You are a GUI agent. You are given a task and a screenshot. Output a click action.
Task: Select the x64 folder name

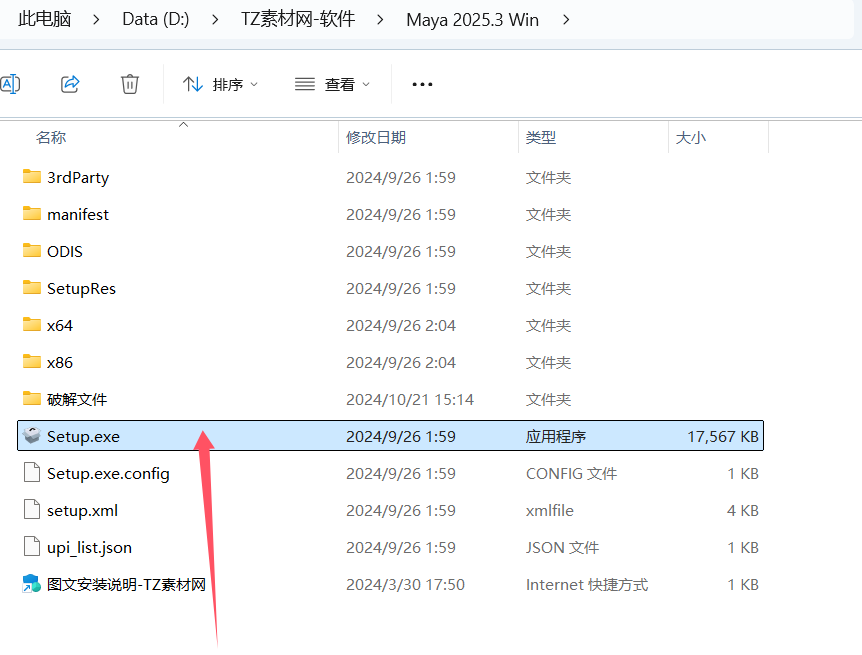[x=60, y=326]
